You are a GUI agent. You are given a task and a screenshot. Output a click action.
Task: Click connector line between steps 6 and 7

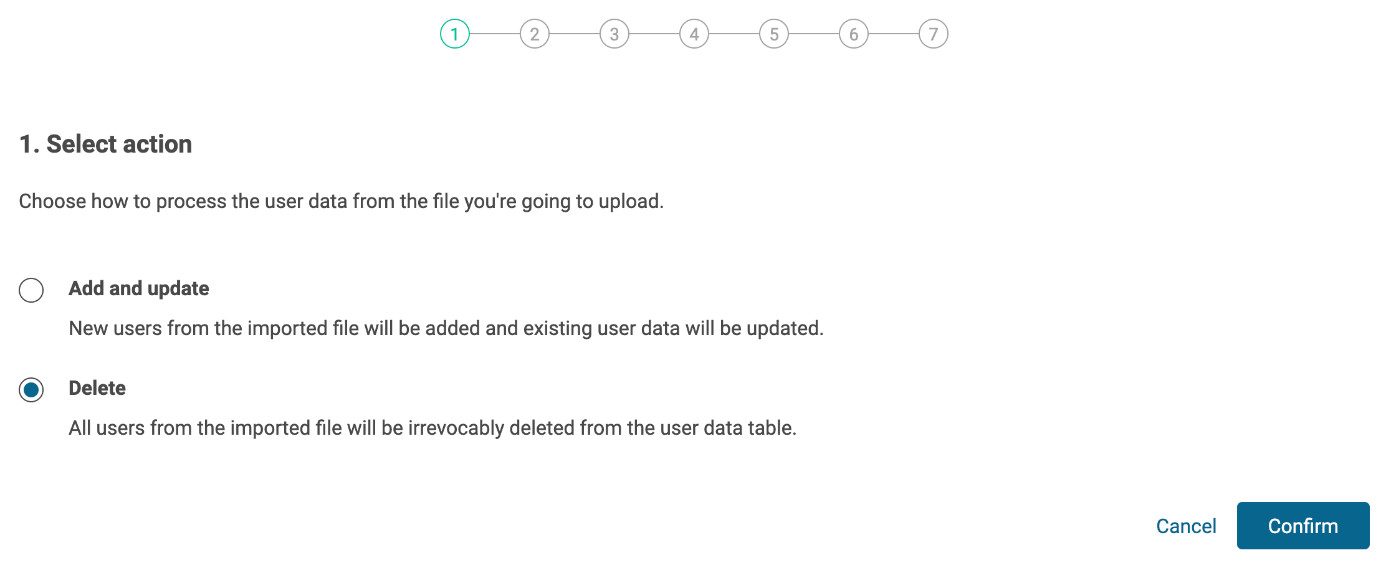click(x=893, y=35)
